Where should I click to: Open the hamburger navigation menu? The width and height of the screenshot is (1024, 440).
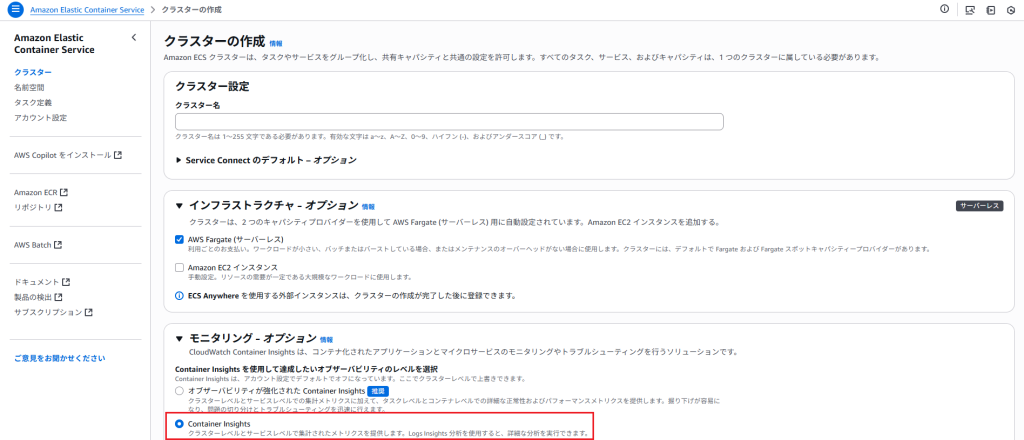click(x=16, y=10)
